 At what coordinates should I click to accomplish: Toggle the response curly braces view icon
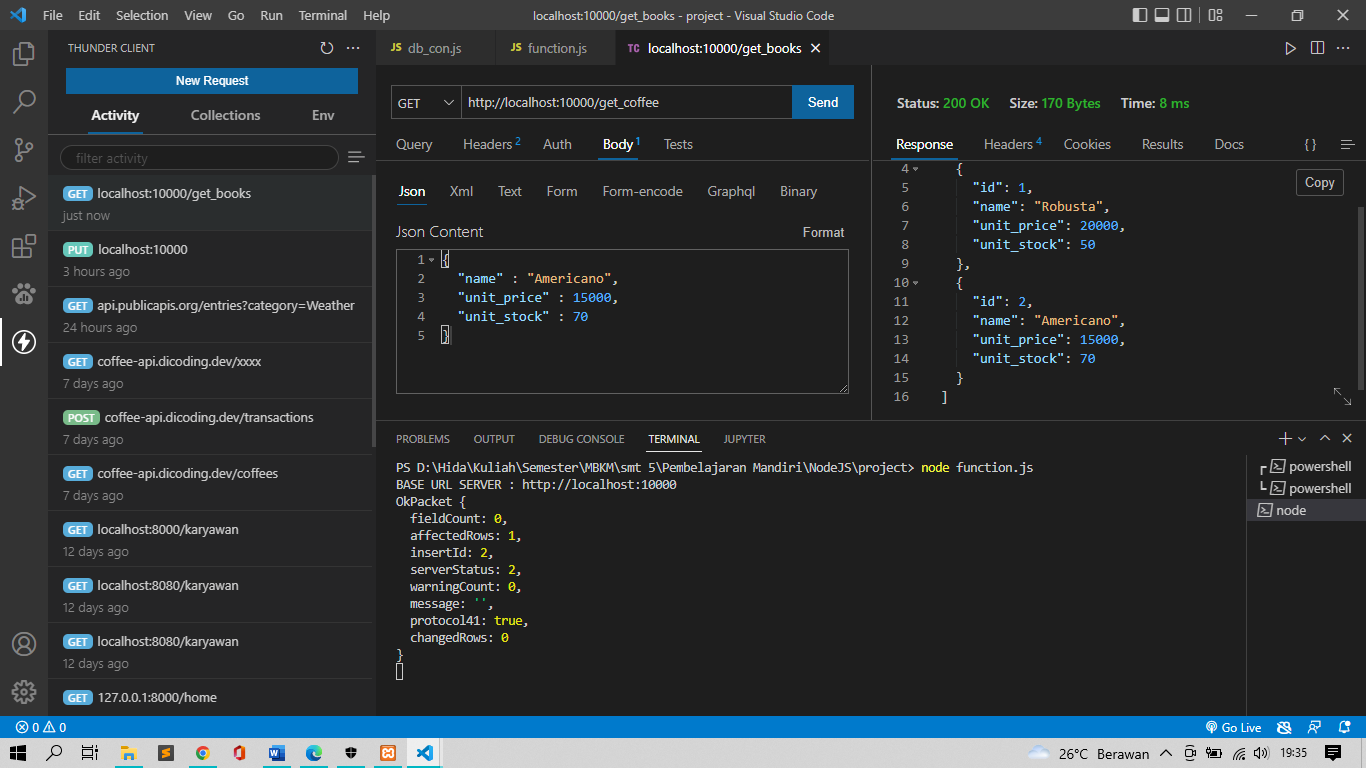[1310, 145]
